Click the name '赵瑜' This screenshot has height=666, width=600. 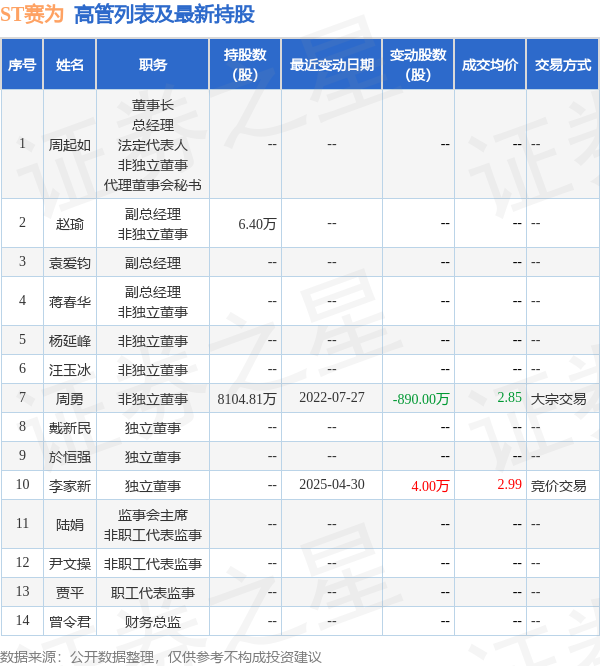coord(70,223)
